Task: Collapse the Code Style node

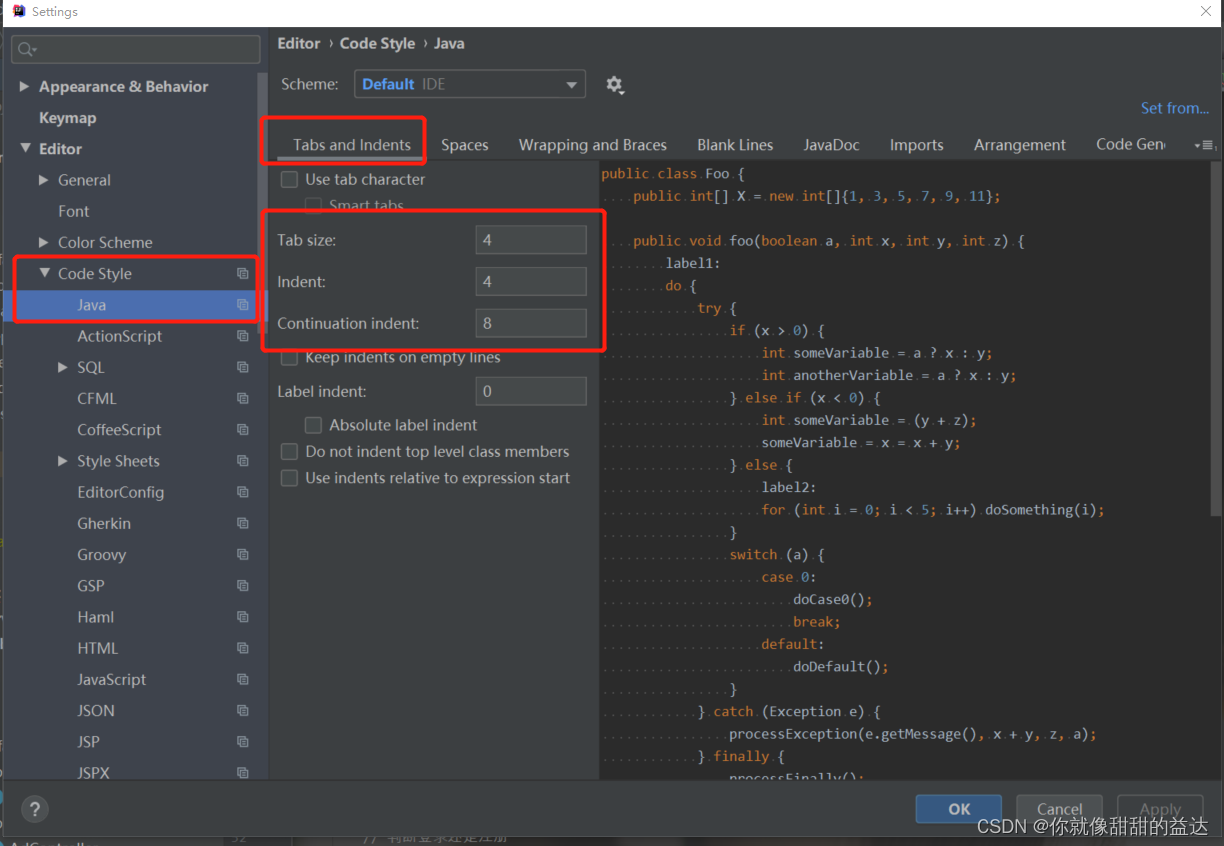Action: tap(44, 273)
